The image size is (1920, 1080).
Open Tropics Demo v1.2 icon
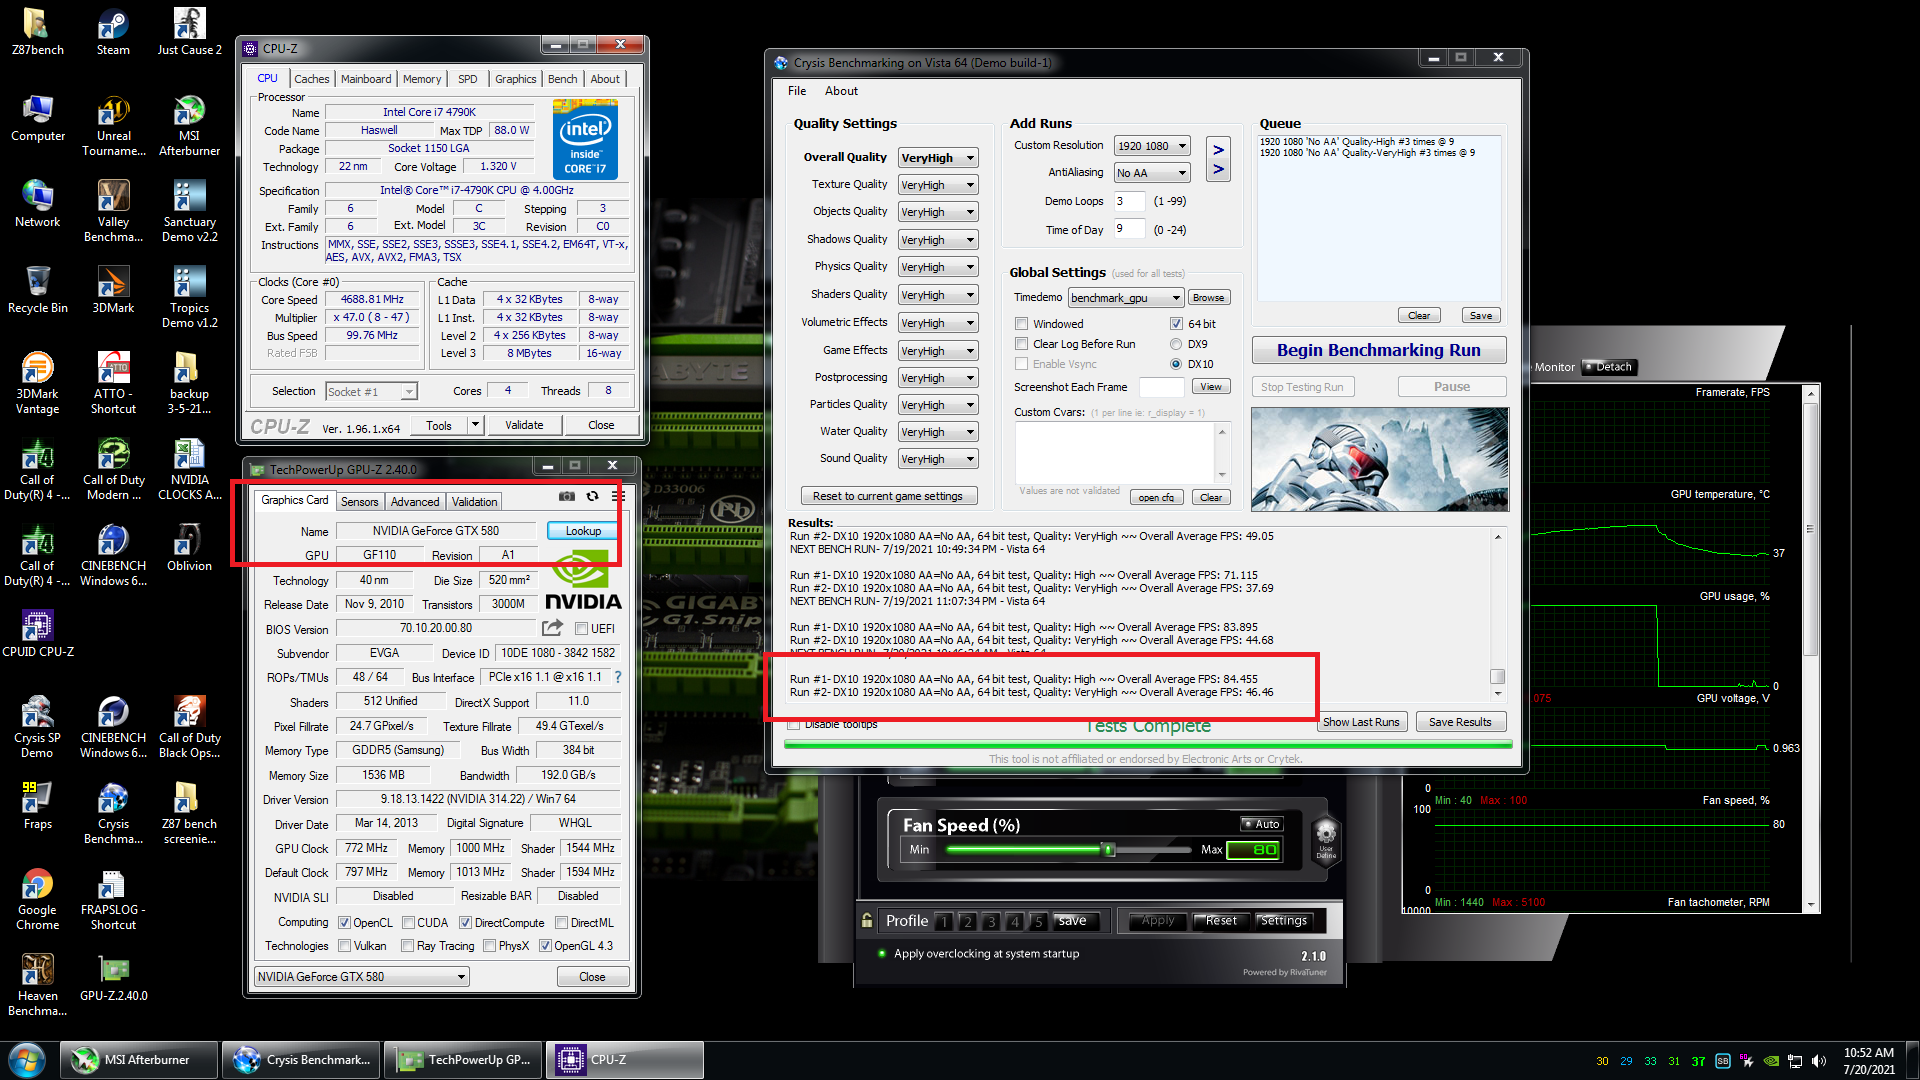189,298
